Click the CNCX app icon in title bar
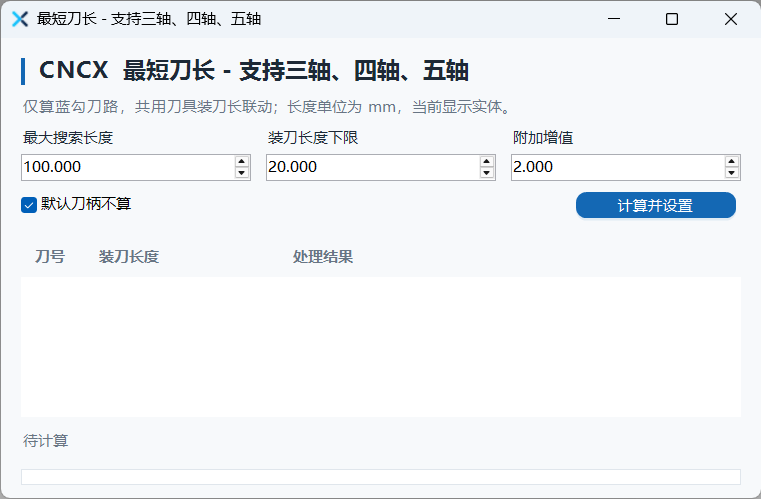Viewport: 761px width, 499px height. (20, 19)
